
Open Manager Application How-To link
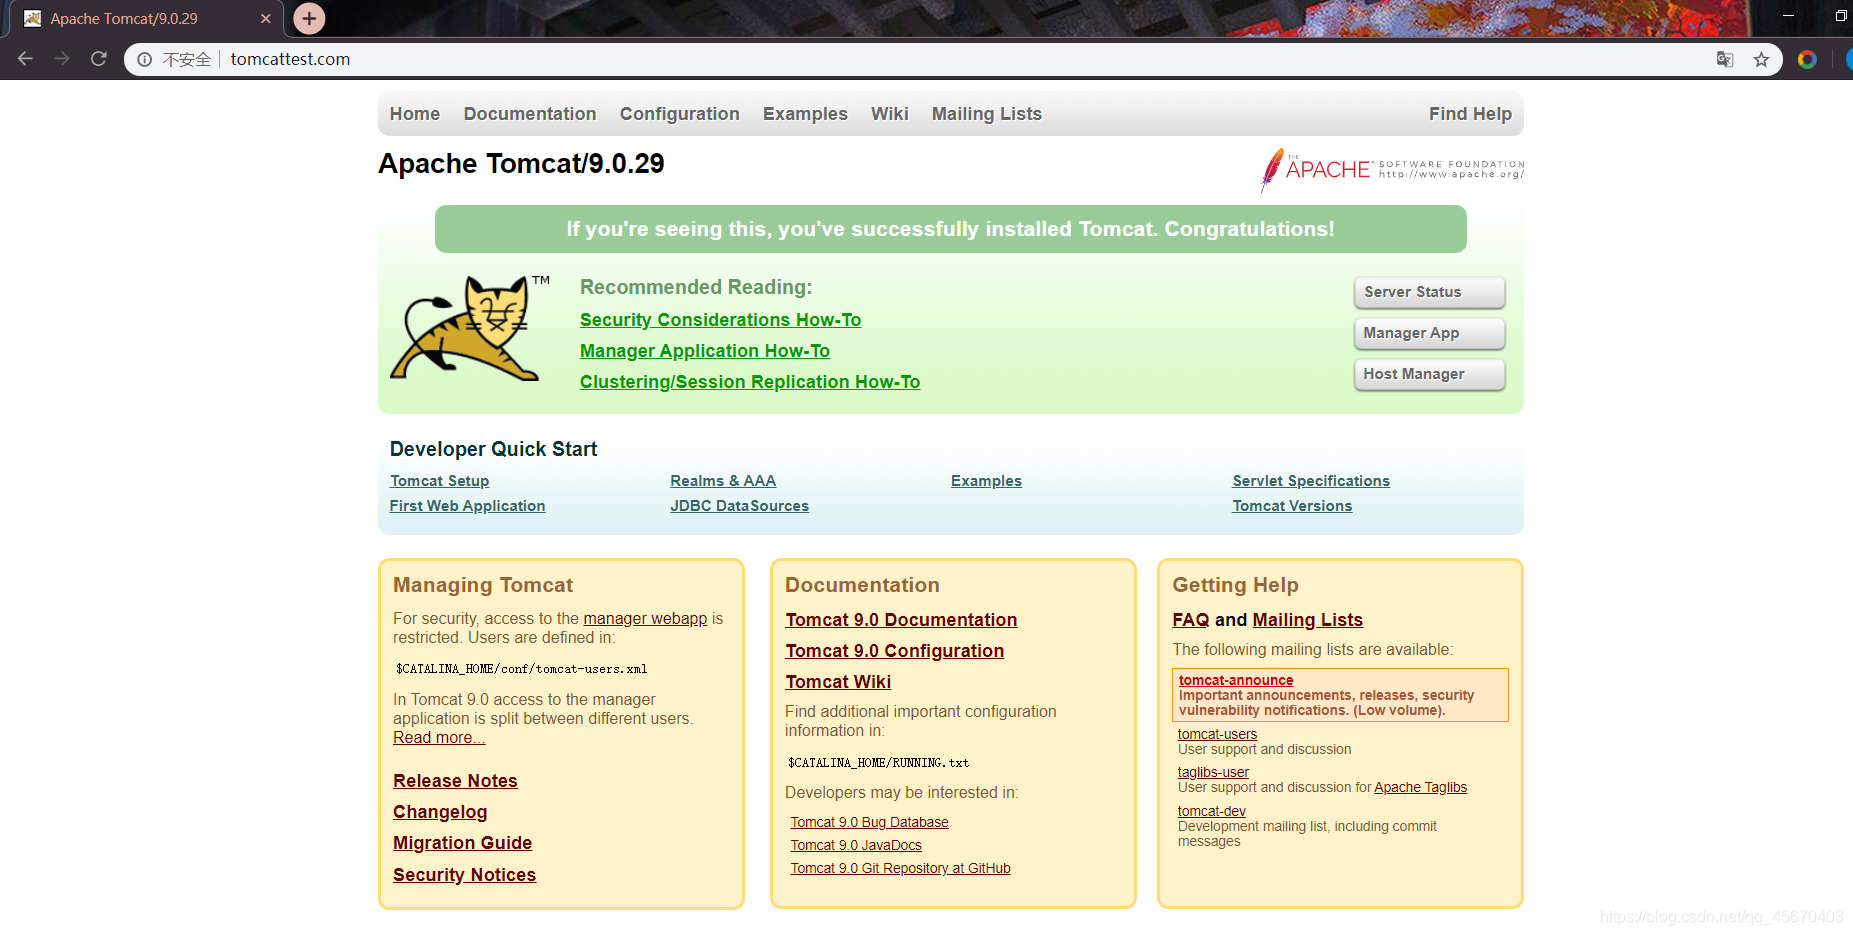[705, 351]
